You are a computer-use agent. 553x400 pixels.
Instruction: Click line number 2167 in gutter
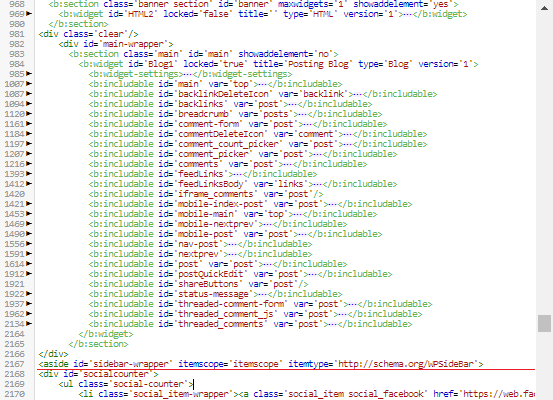[14, 364]
